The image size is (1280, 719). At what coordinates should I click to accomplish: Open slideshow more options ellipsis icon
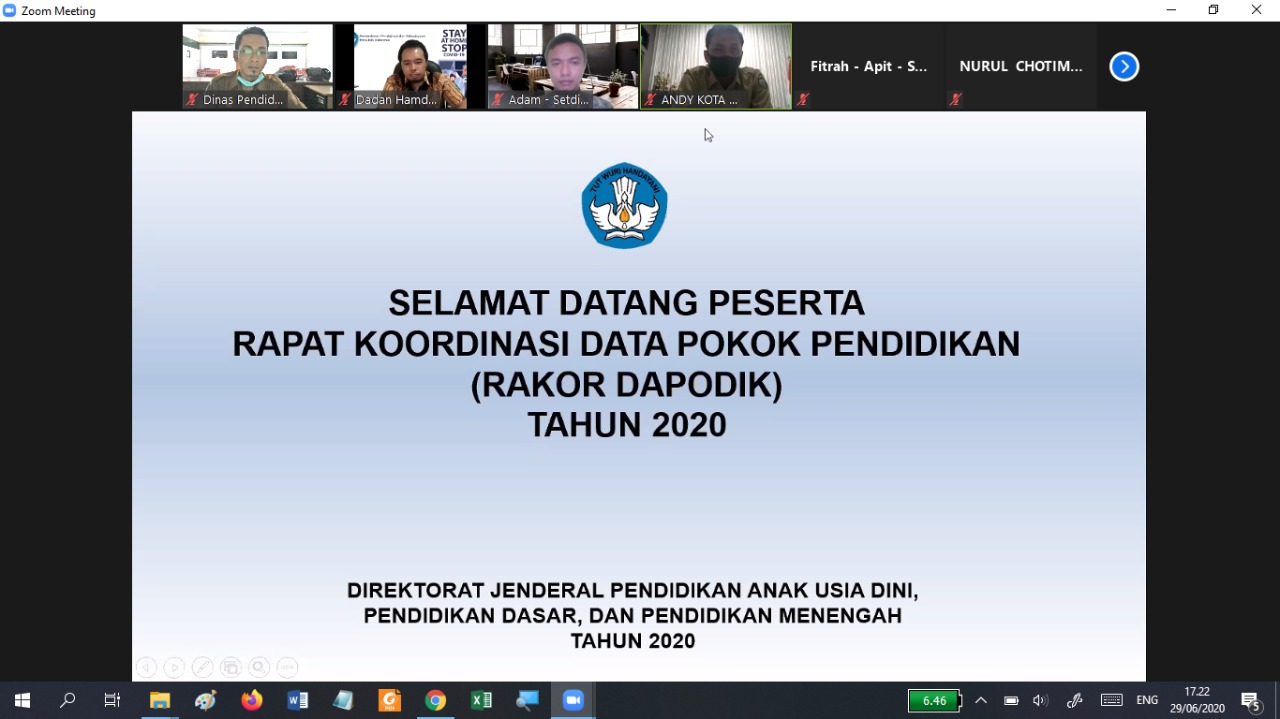pyautogui.click(x=287, y=667)
